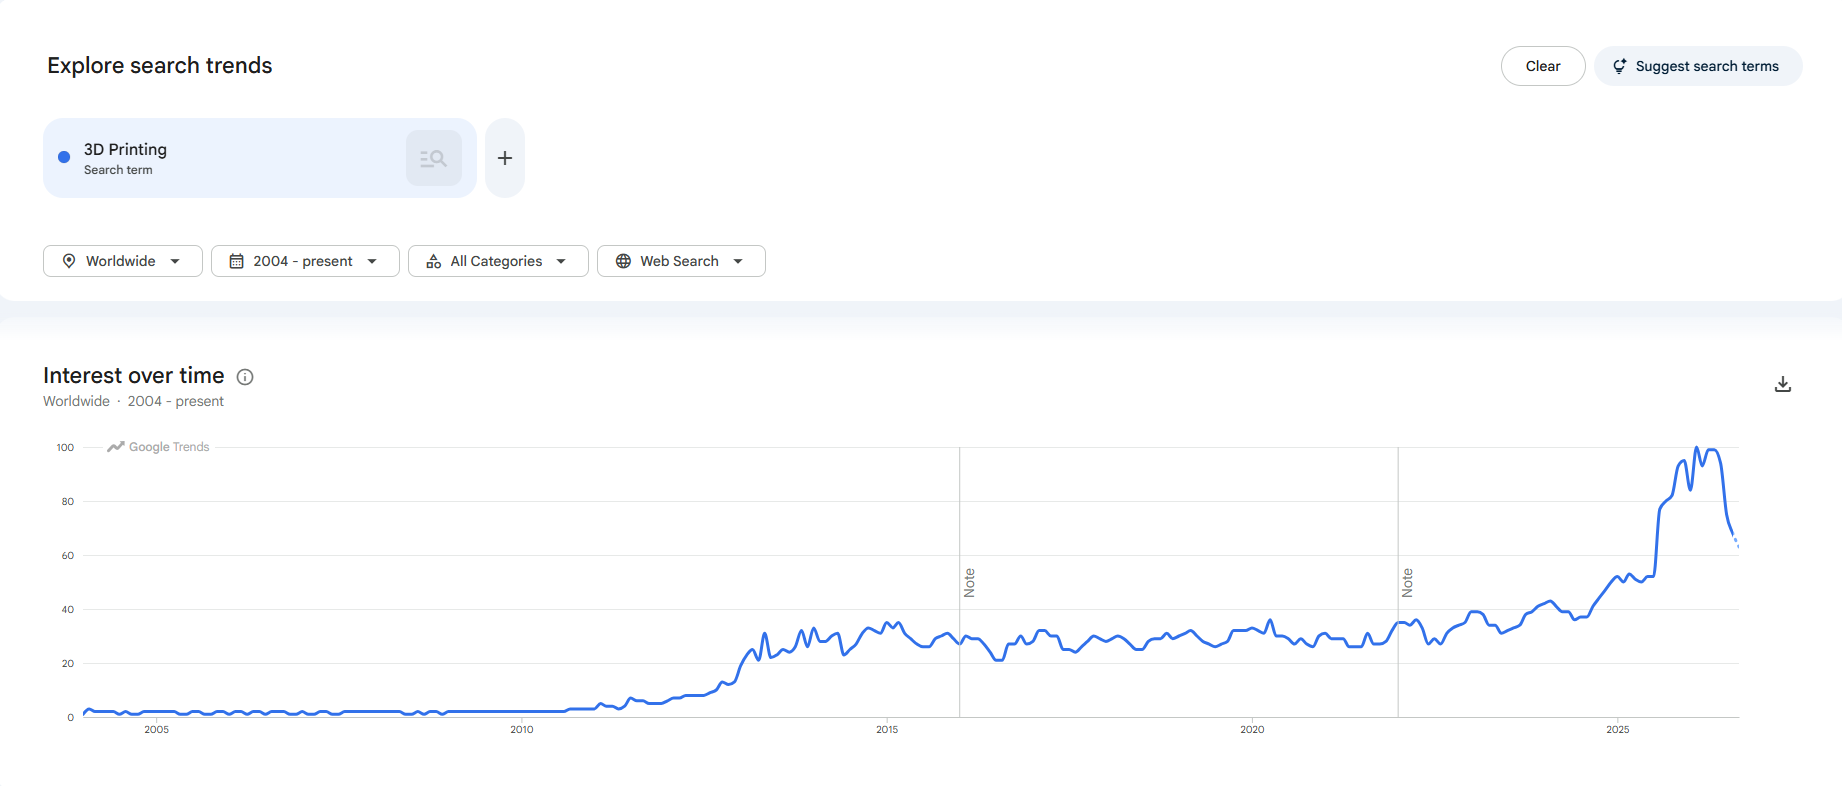This screenshot has width=1842, height=786.
Task: Click the 3D Printing search term field
Action: (260, 158)
